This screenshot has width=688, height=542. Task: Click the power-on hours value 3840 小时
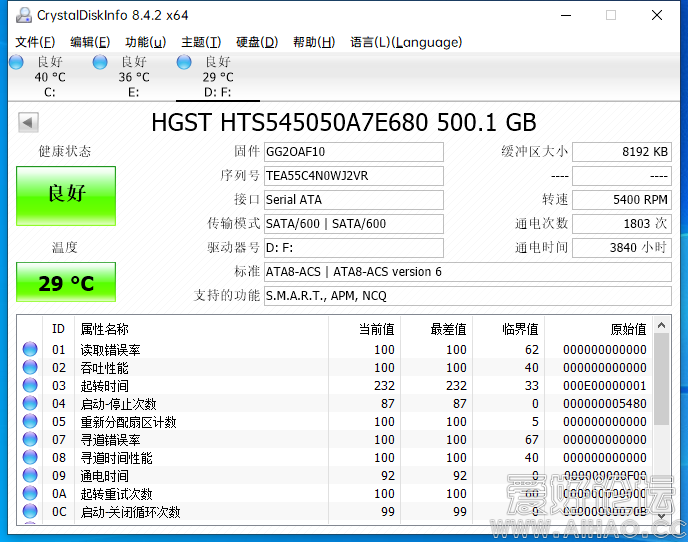point(622,248)
